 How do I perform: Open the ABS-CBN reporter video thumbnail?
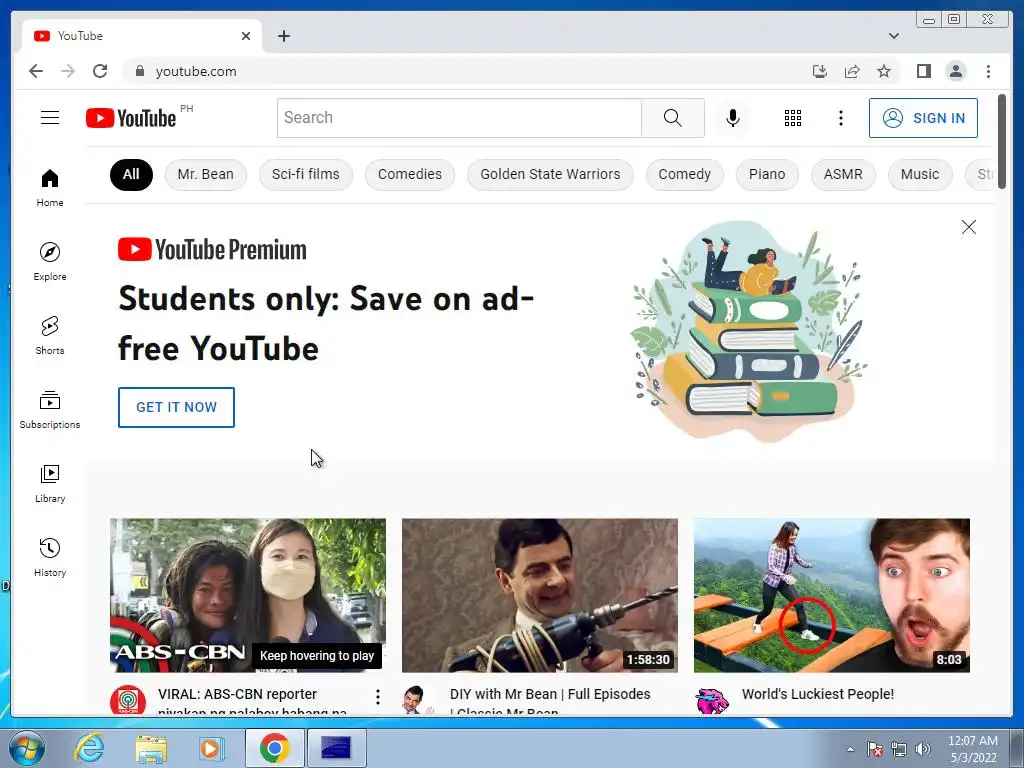pyautogui.click(x=248, y=595)
